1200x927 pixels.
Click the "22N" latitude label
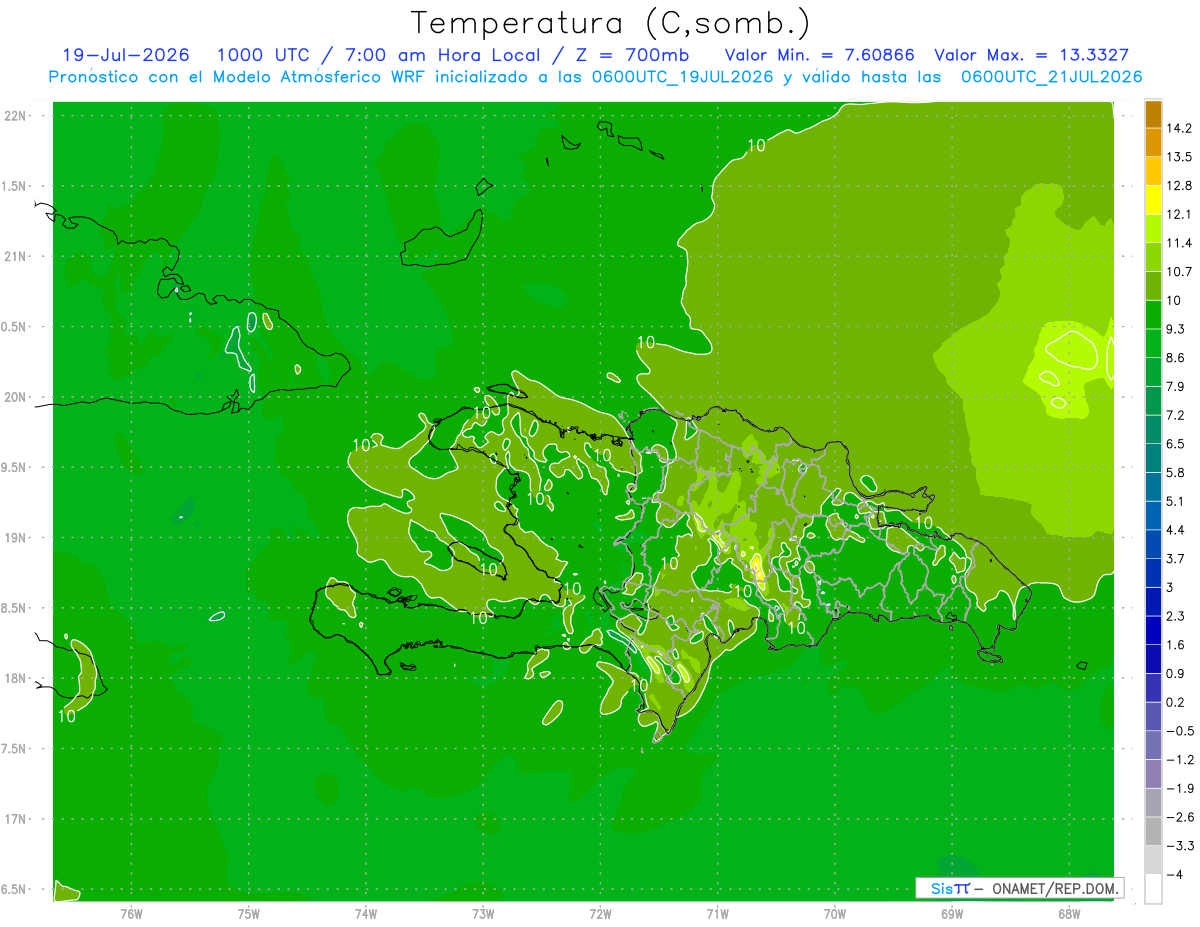point(15,116)
